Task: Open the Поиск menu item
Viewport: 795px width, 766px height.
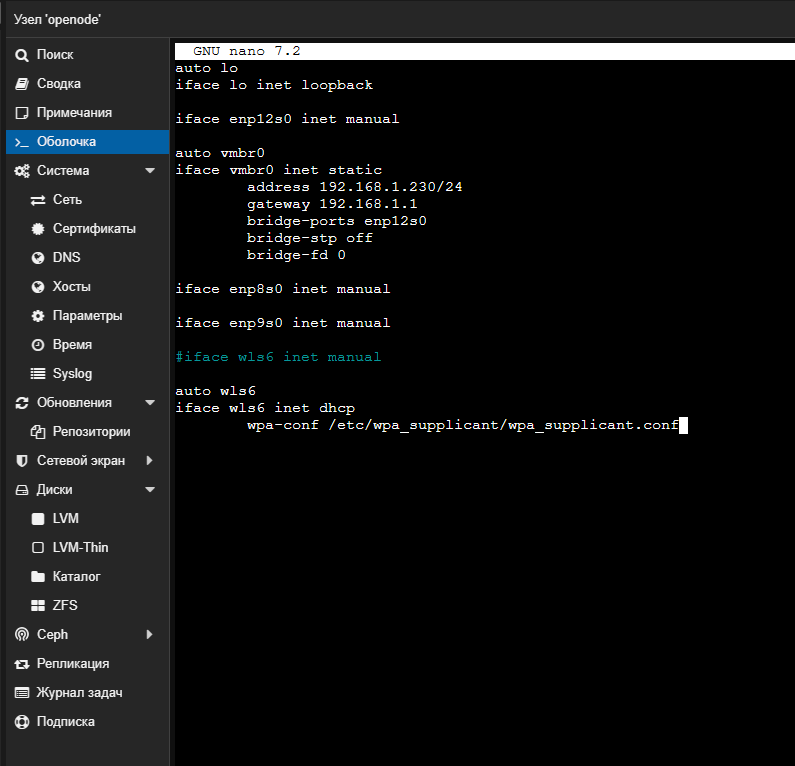Action: [x=55, y=55]
